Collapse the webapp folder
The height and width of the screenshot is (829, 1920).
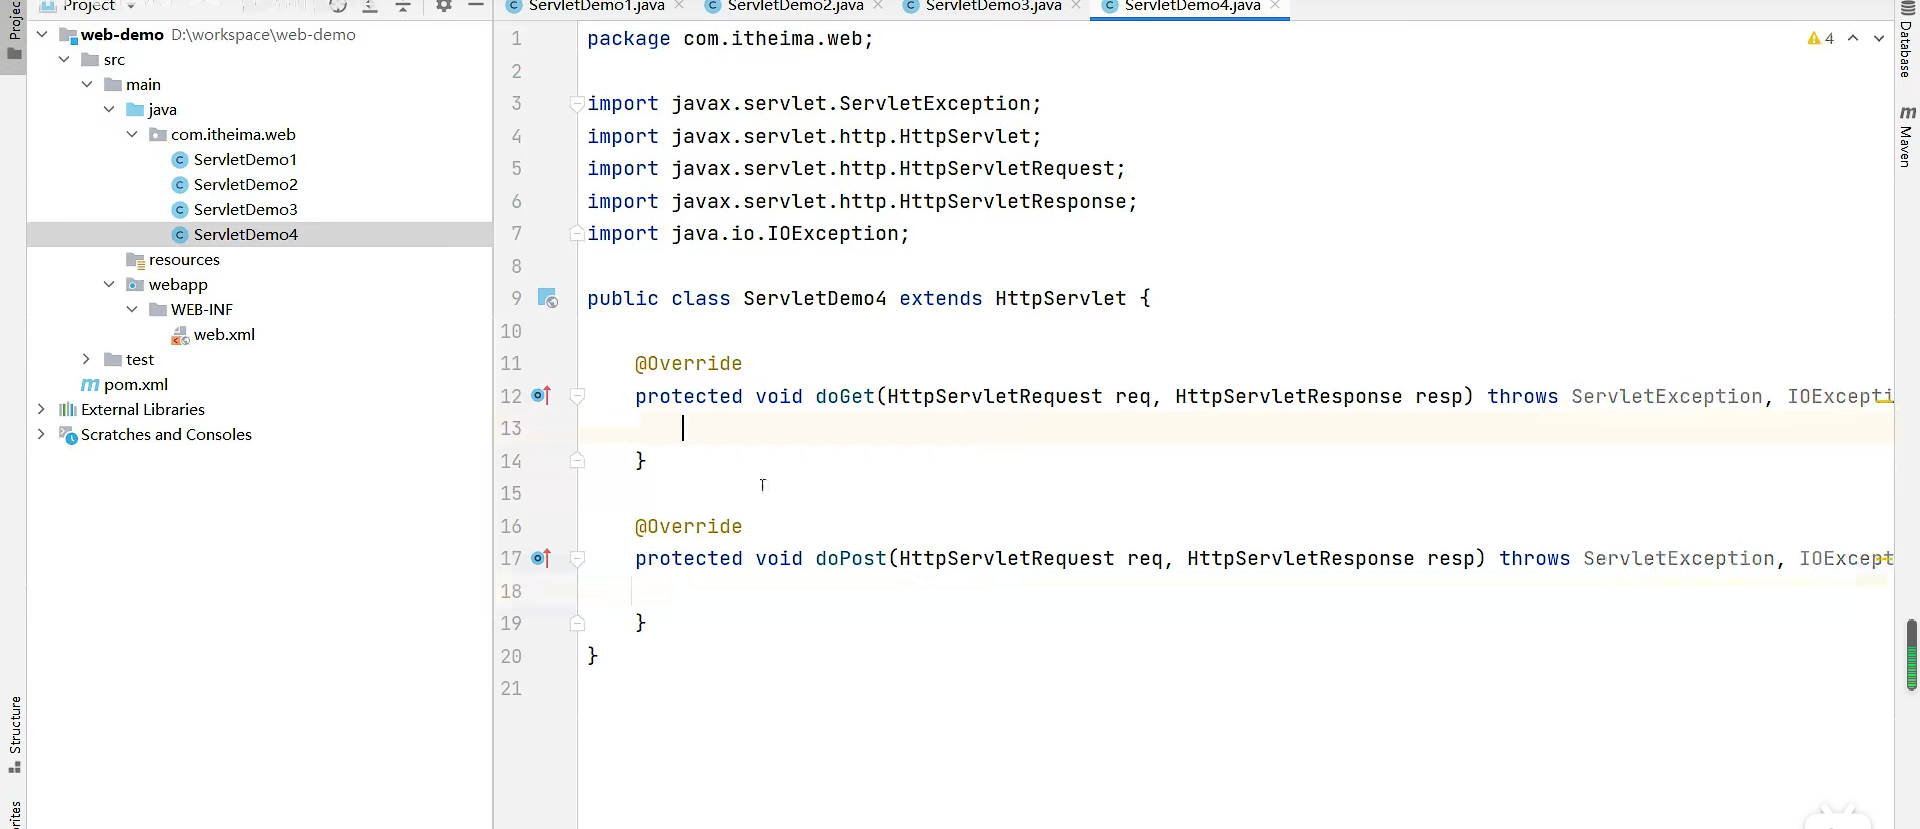[x=109, y=284]
